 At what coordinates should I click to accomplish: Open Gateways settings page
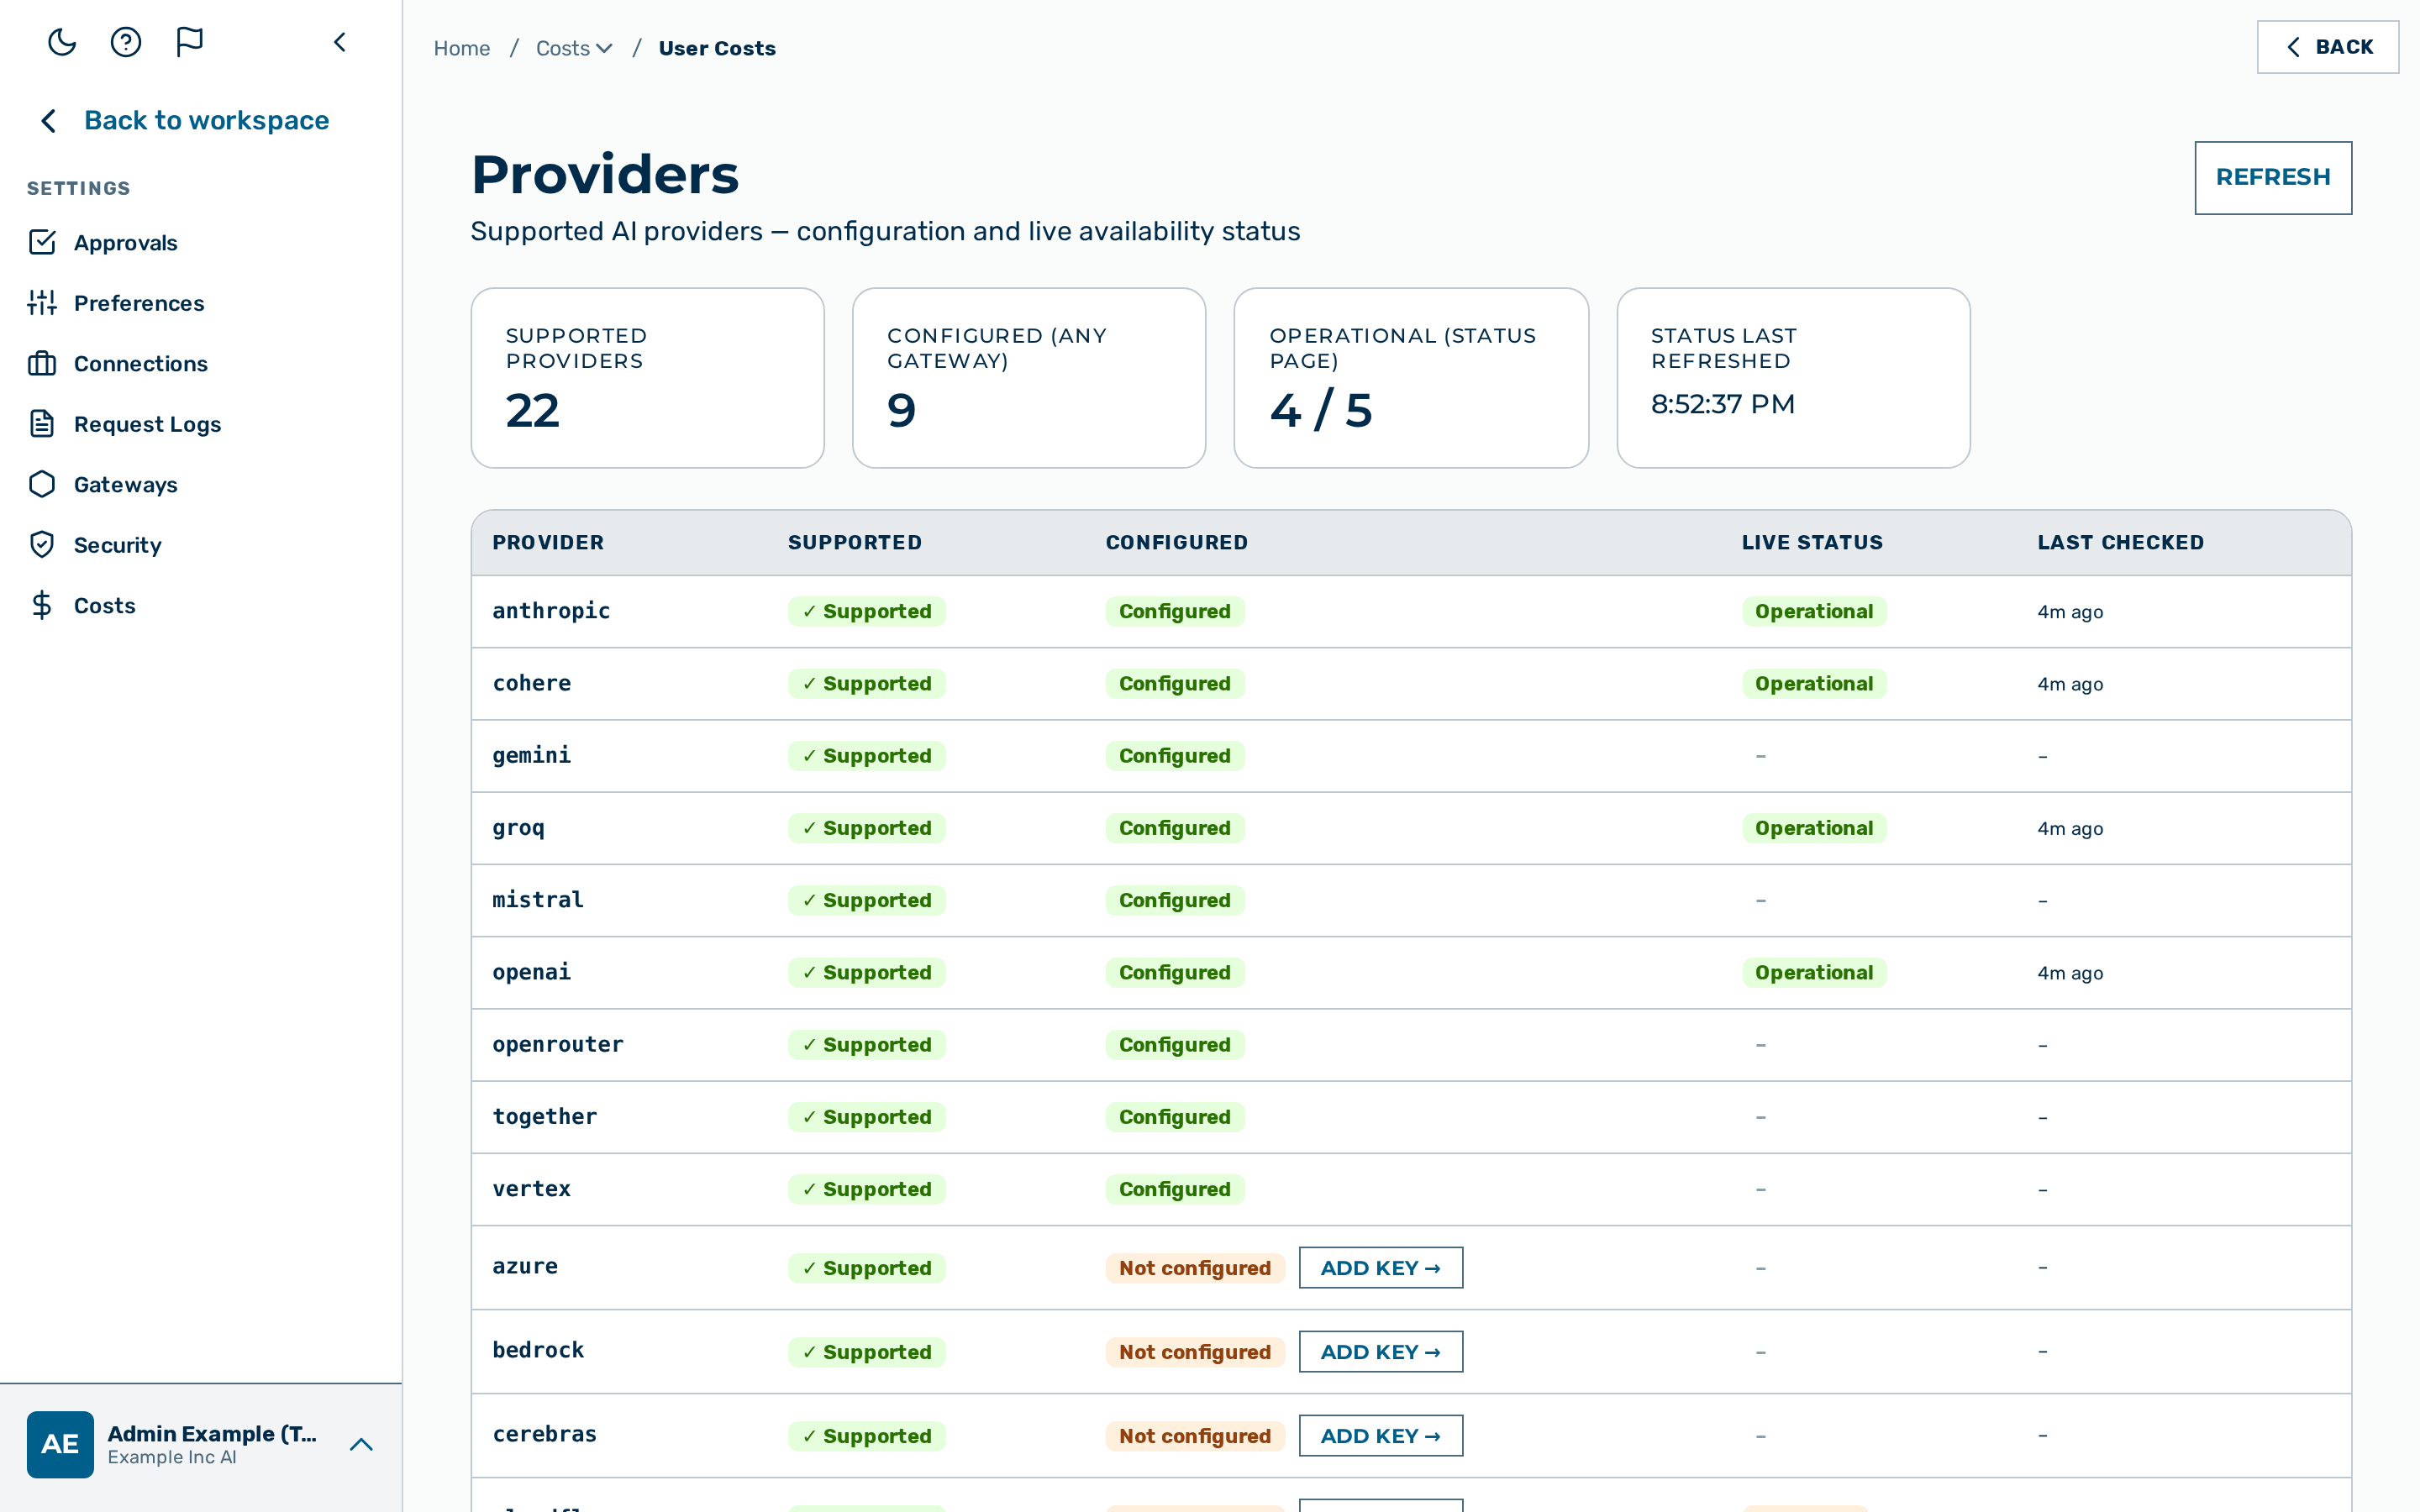tap(126, 485)
